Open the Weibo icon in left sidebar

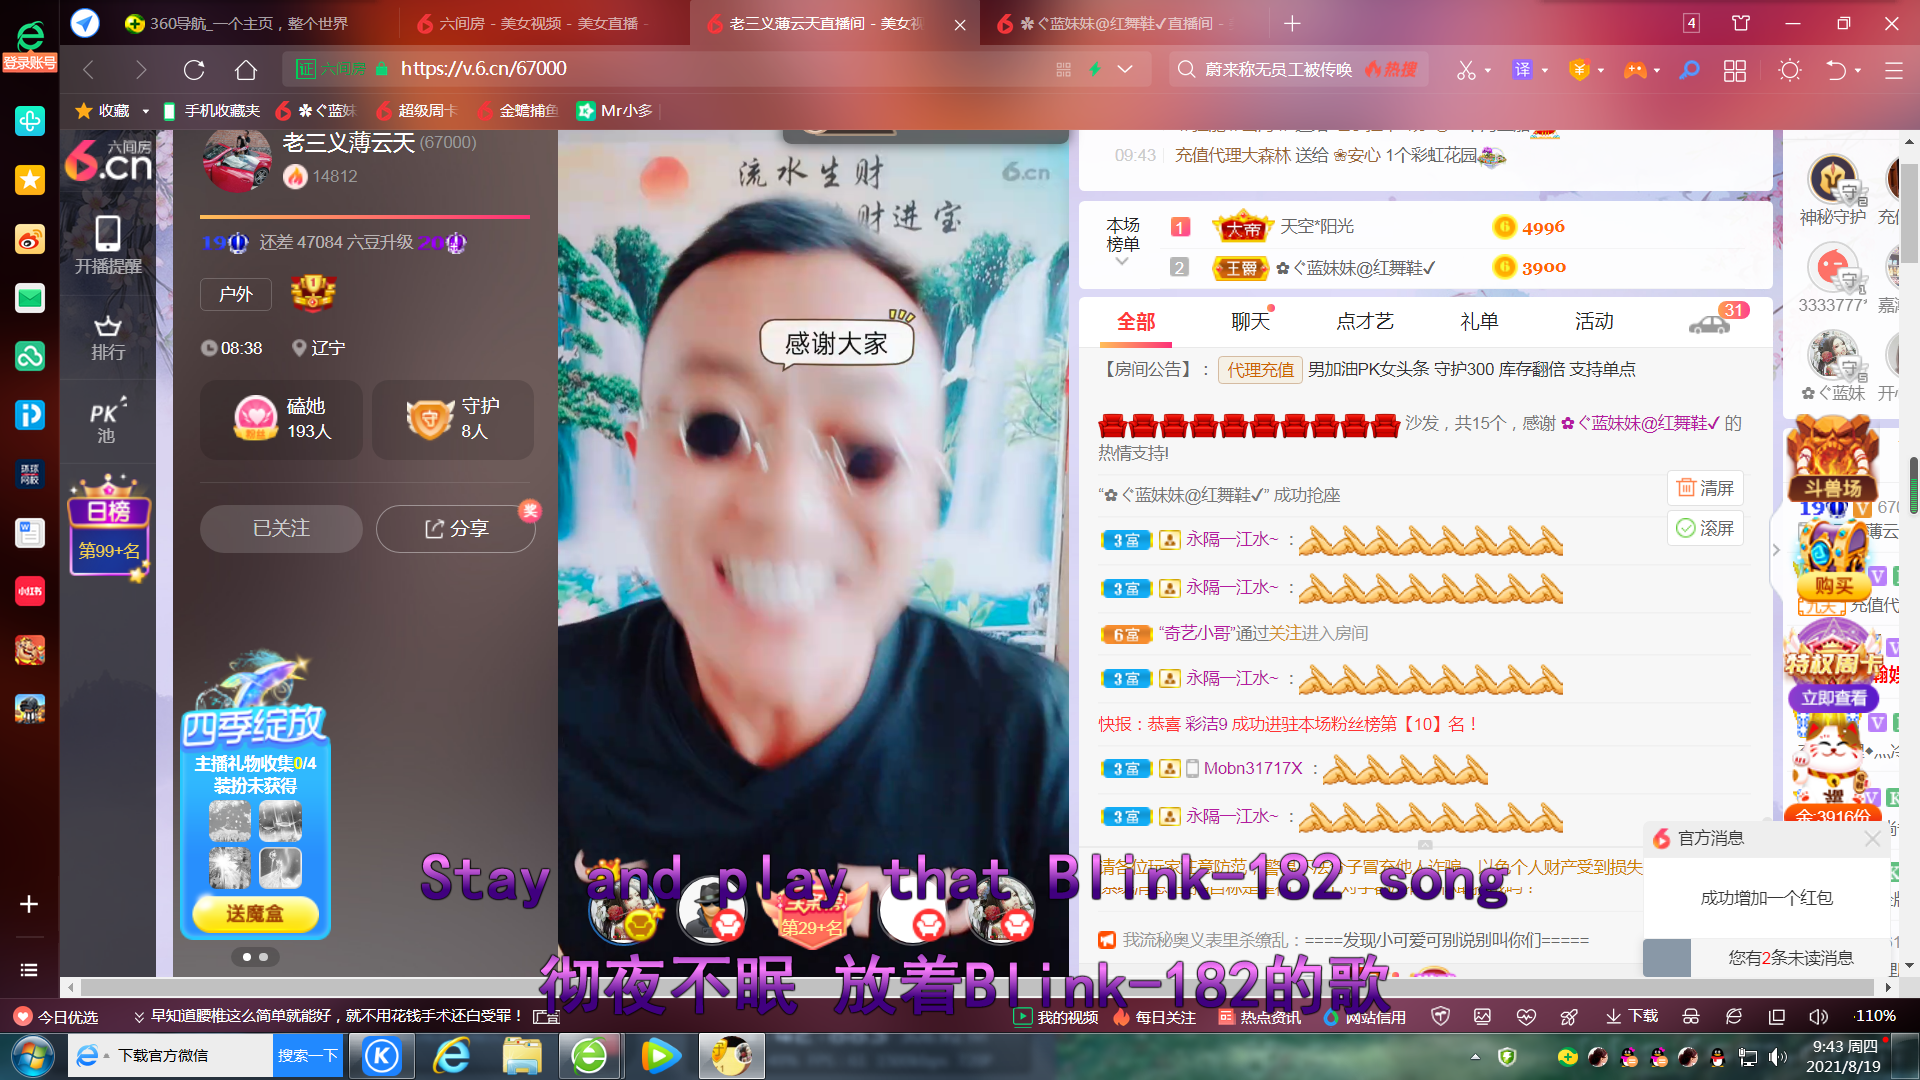(29, 239)
